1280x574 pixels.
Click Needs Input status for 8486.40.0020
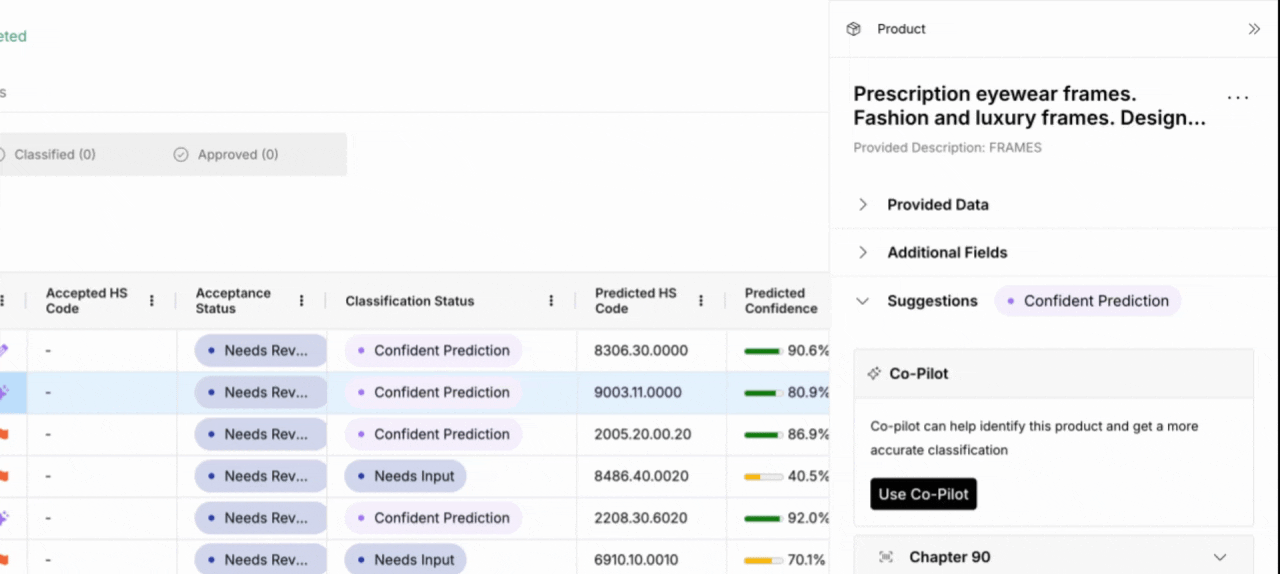[x=405, y=476]
